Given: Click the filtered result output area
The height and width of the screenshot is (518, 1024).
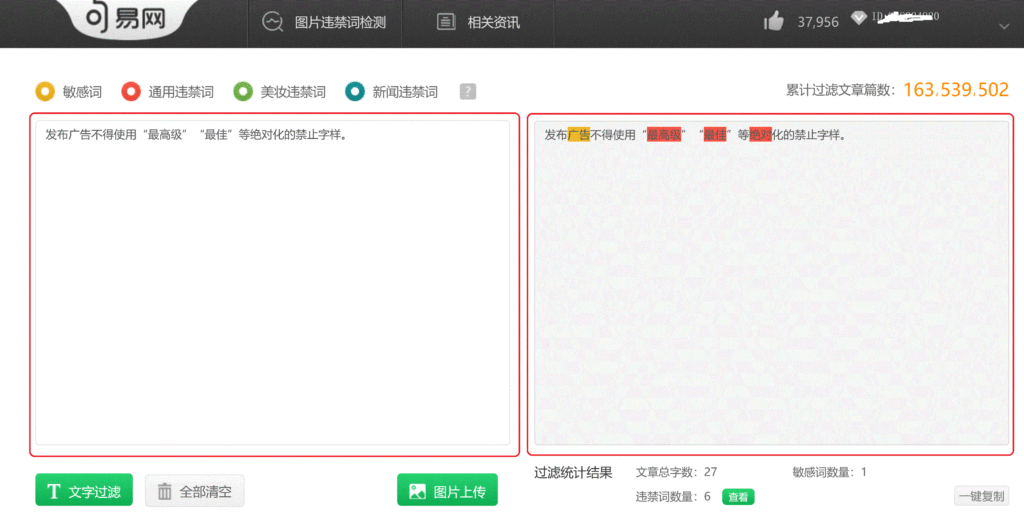Looking at the screenshot, I should 771,282.
